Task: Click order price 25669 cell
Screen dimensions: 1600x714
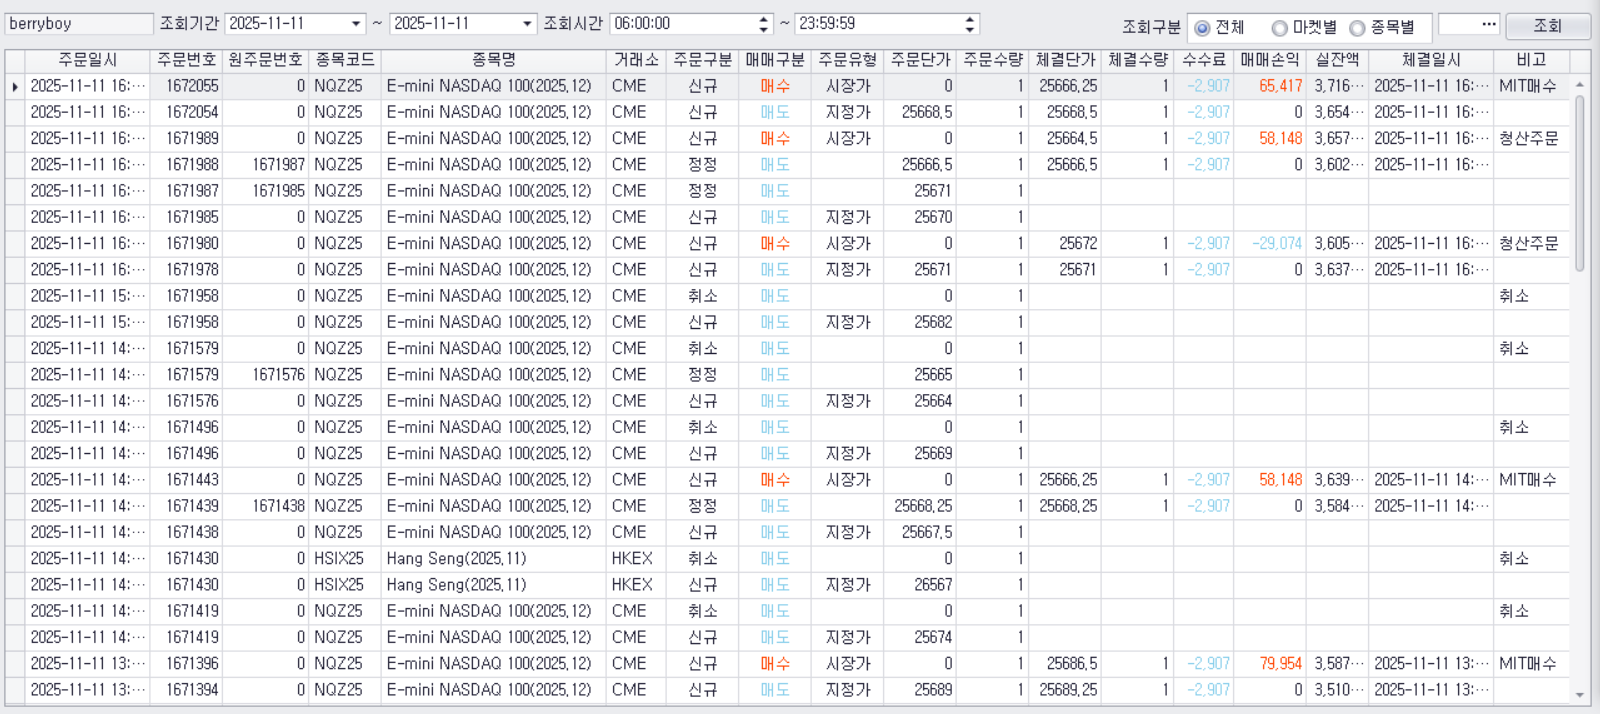Action: coord(921,454)
